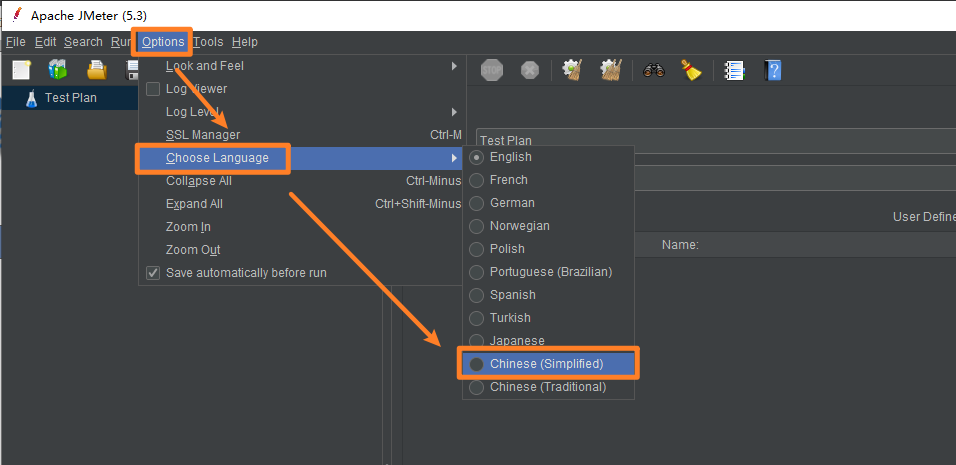Select Japanese language option
956x465 pixels.
549,341
